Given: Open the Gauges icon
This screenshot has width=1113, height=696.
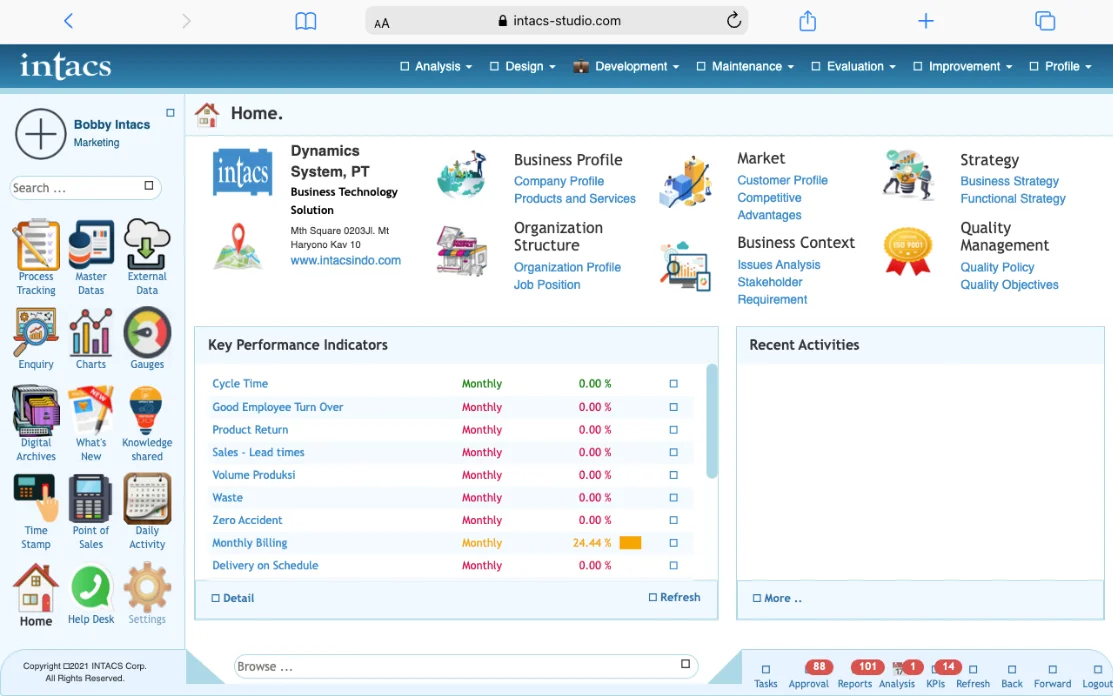Looking at the screenshot, I should point(147,334).
